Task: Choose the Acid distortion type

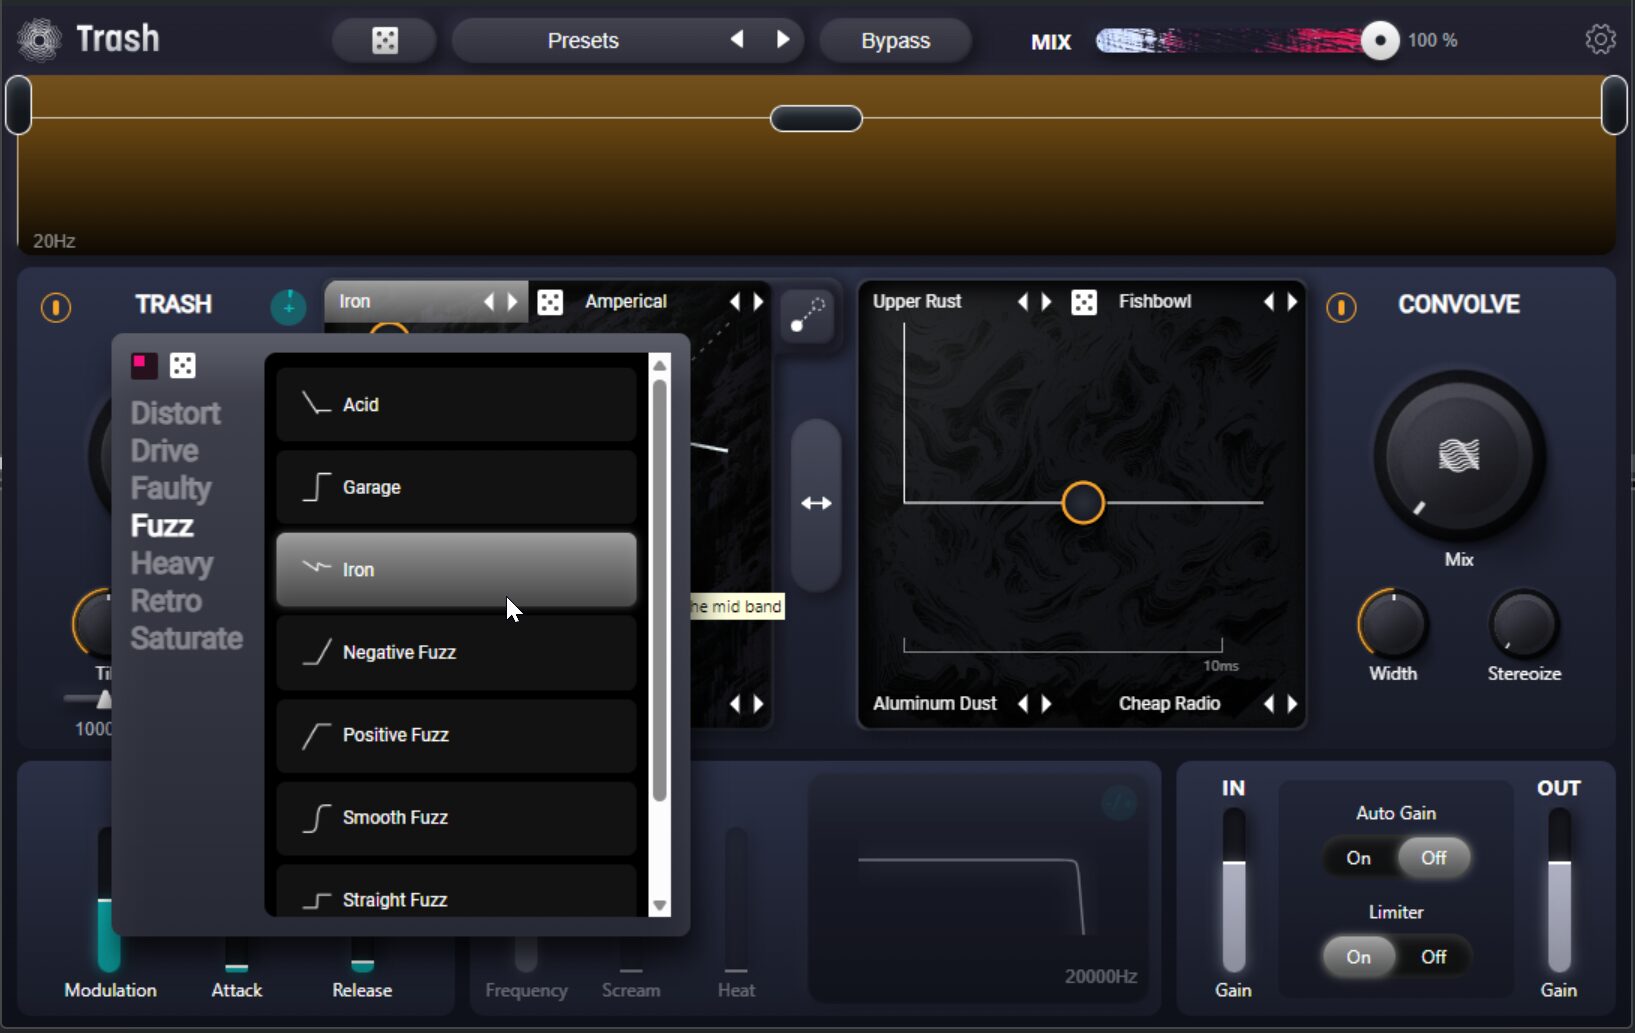Action: tap(456, 405)
